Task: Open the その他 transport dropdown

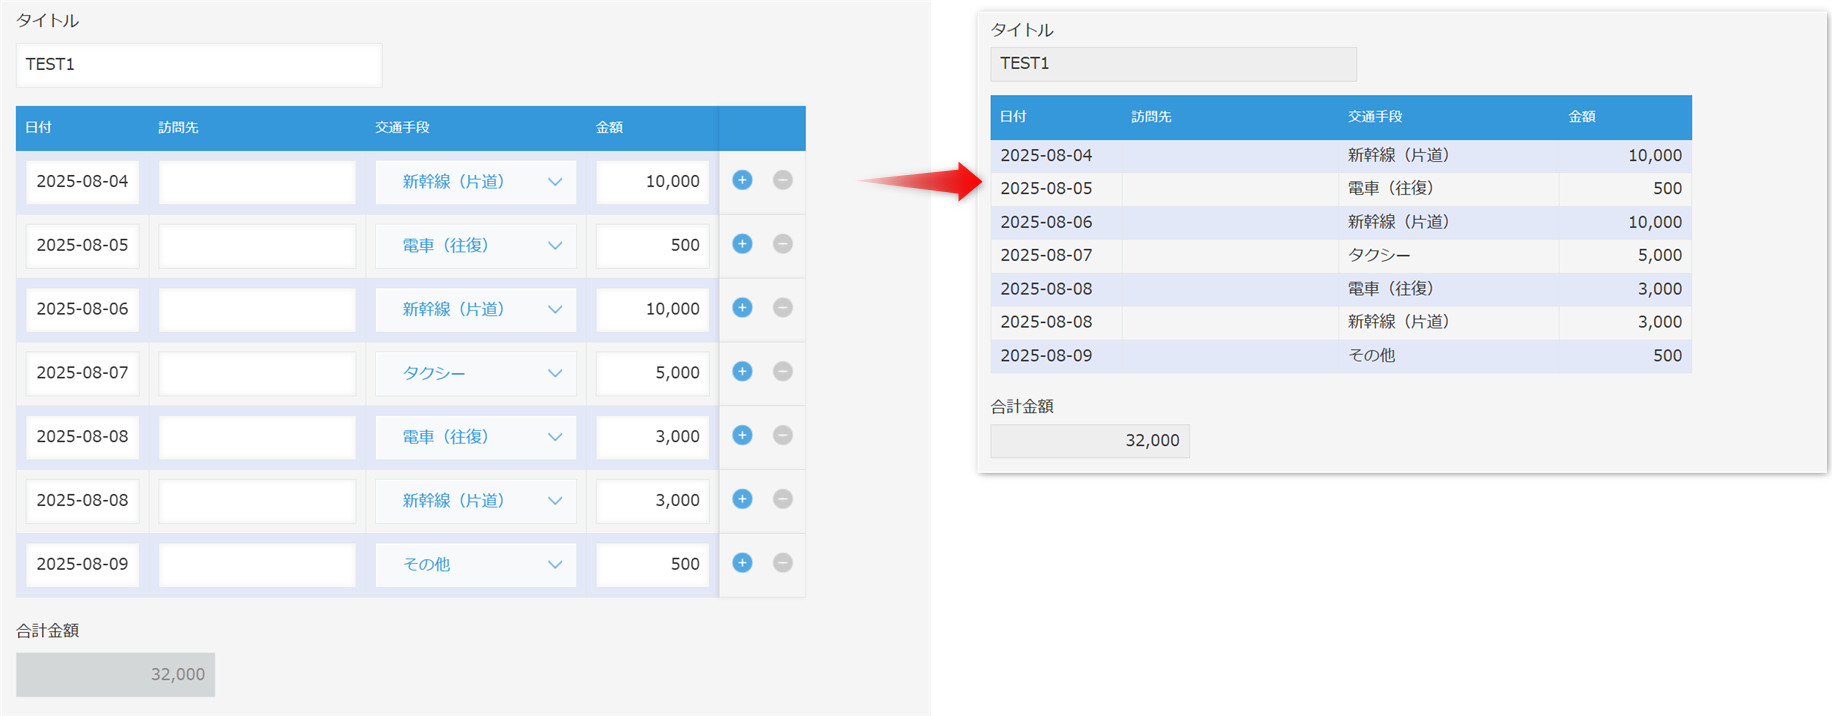Action: (476, 564)
